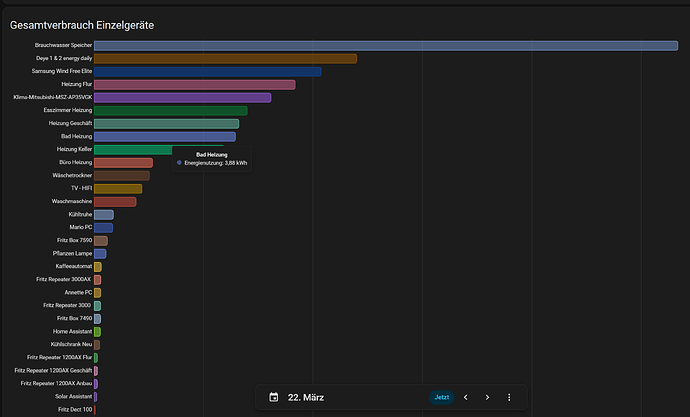Select the Deye 1 & 2 energy daily bar

[225, 59]
